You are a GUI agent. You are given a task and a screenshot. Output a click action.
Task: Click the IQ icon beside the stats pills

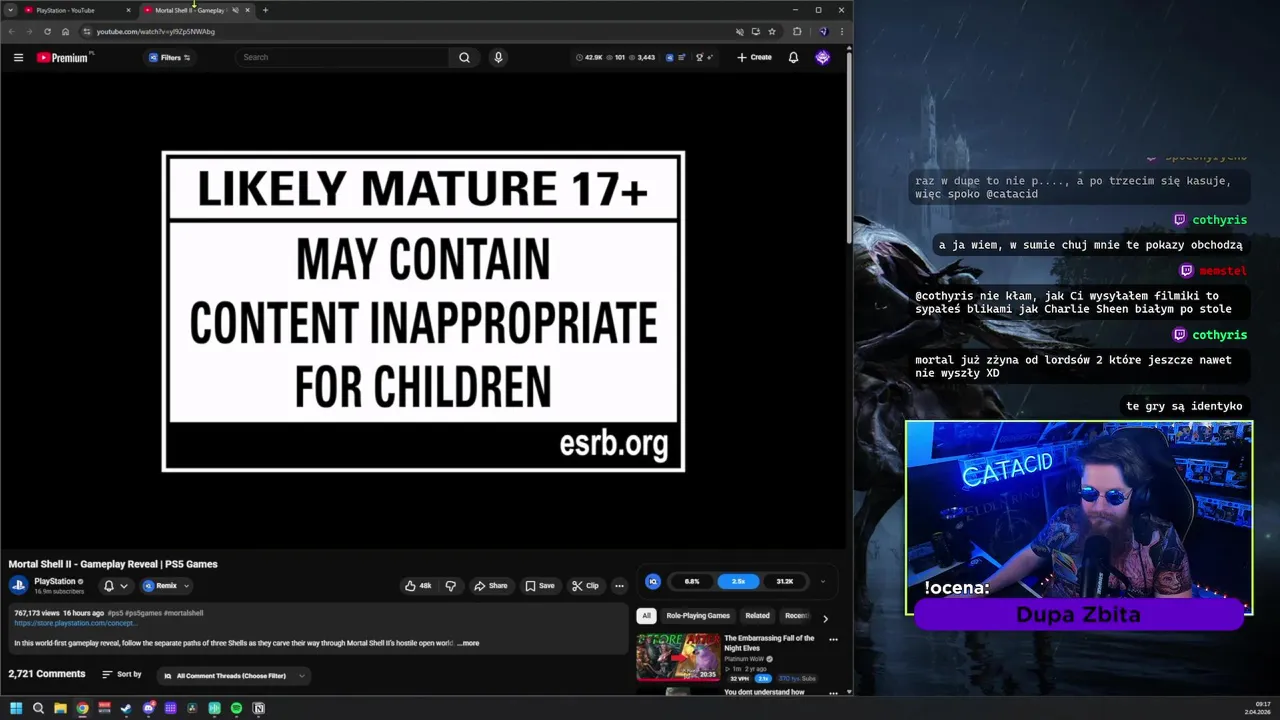653,581
